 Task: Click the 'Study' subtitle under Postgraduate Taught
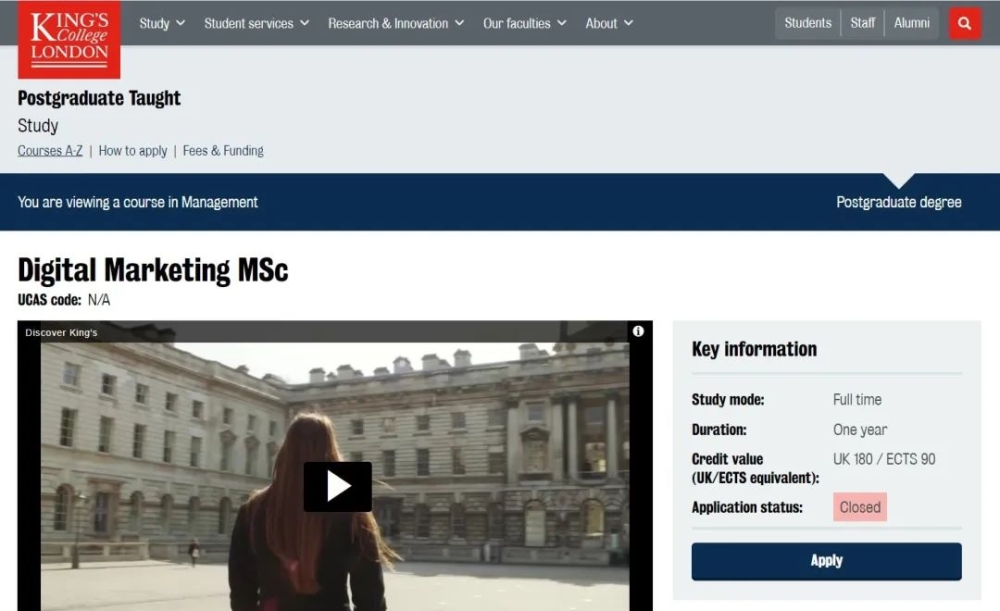pyautogui.click(x=38, y=126)
